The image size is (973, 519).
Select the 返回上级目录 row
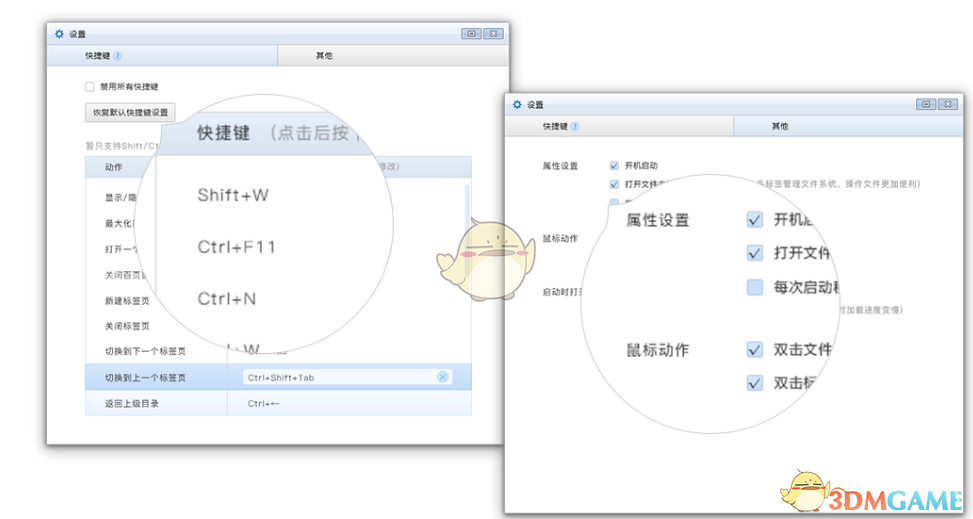click(x=278, y=403)
